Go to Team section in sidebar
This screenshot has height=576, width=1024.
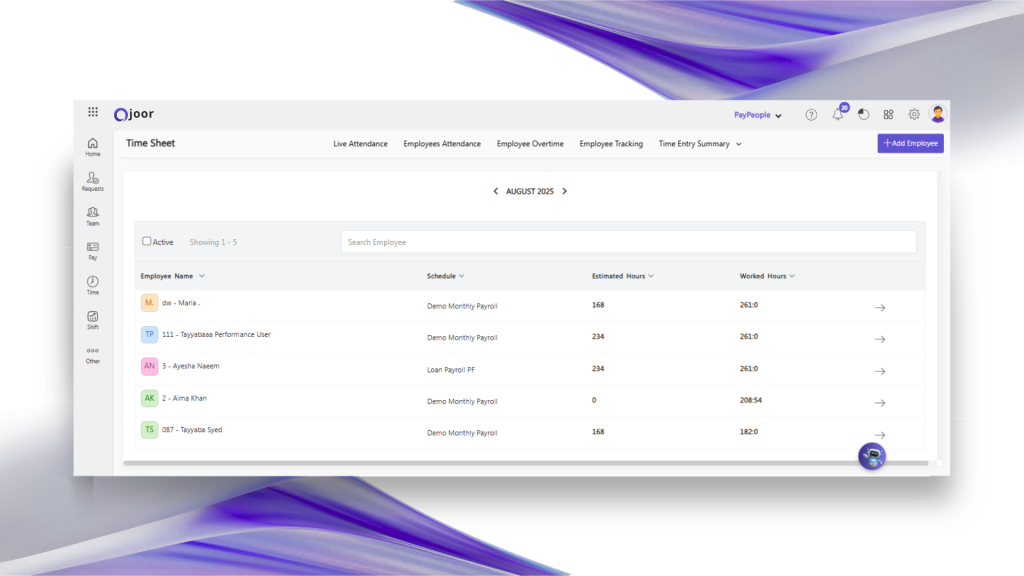(93, 214)
